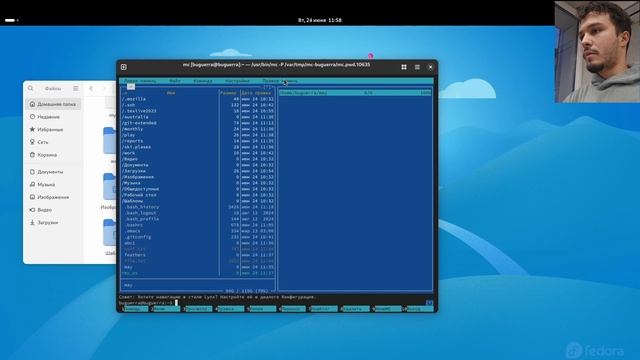Click the F1 Помощь function key button
The width and height of the screenshot is (640, 360).
(134, 309)
